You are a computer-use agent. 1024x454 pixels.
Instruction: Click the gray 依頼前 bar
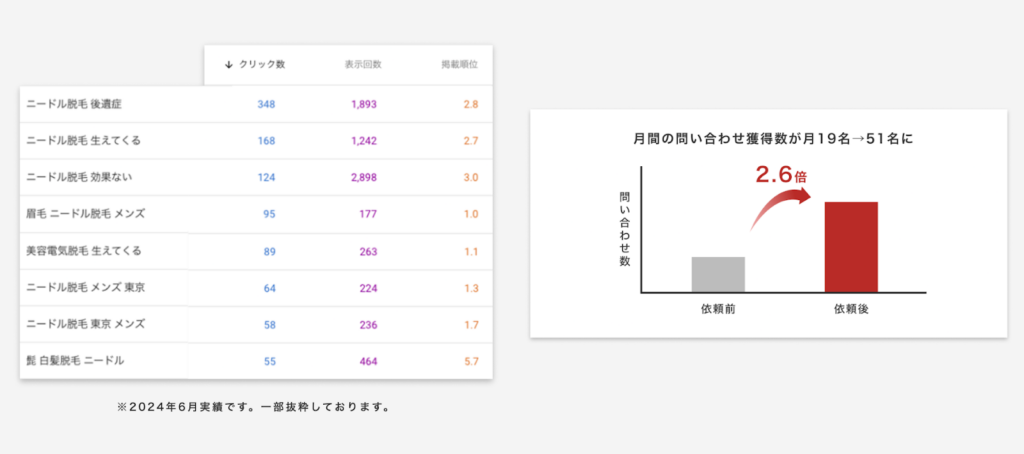click(719, 274)
